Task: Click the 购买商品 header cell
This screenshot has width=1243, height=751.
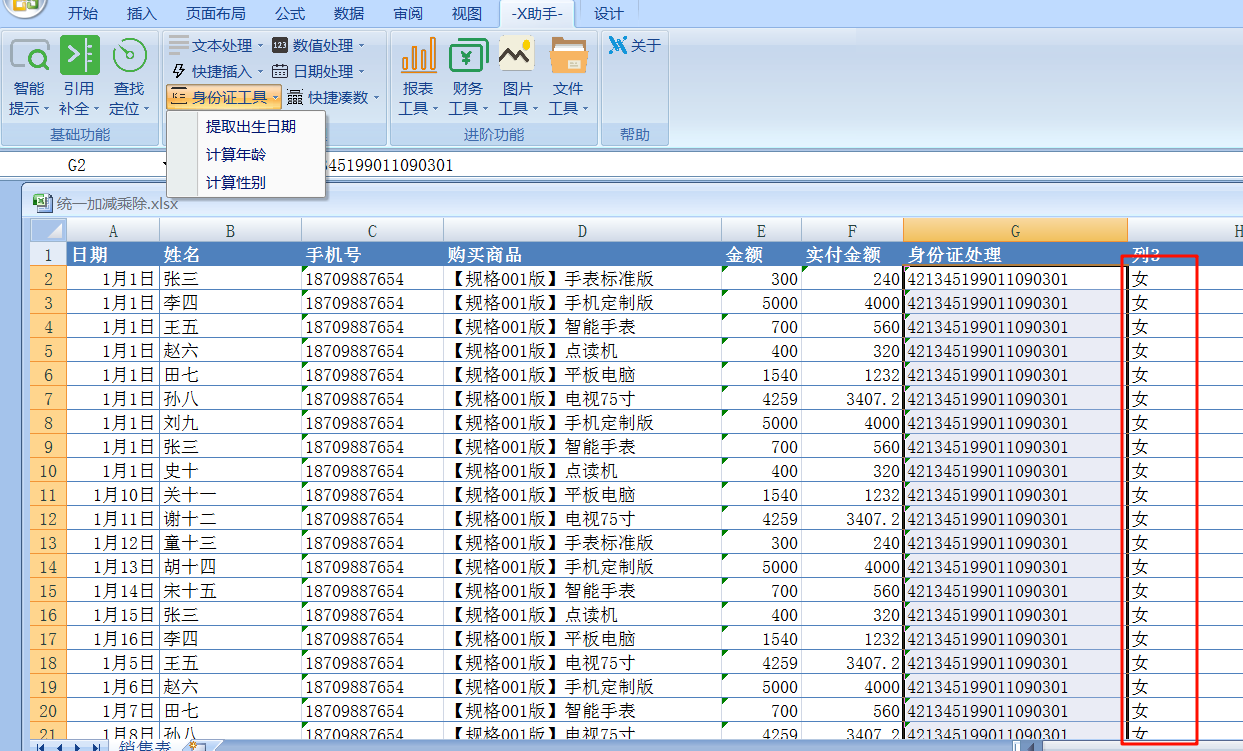Action: 582,254
